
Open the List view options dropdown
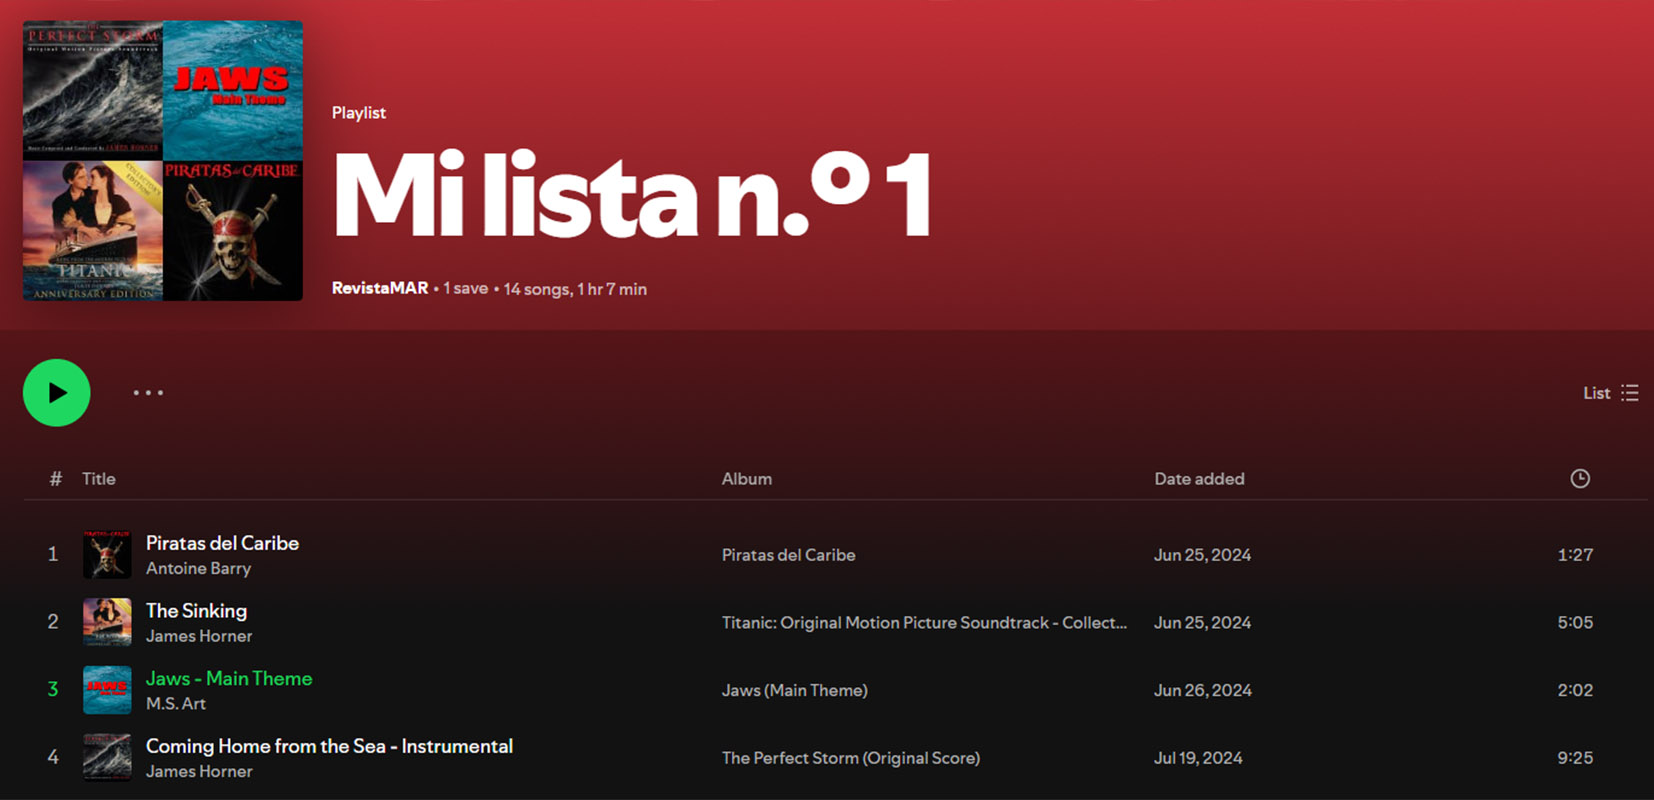pos(1610,393)
